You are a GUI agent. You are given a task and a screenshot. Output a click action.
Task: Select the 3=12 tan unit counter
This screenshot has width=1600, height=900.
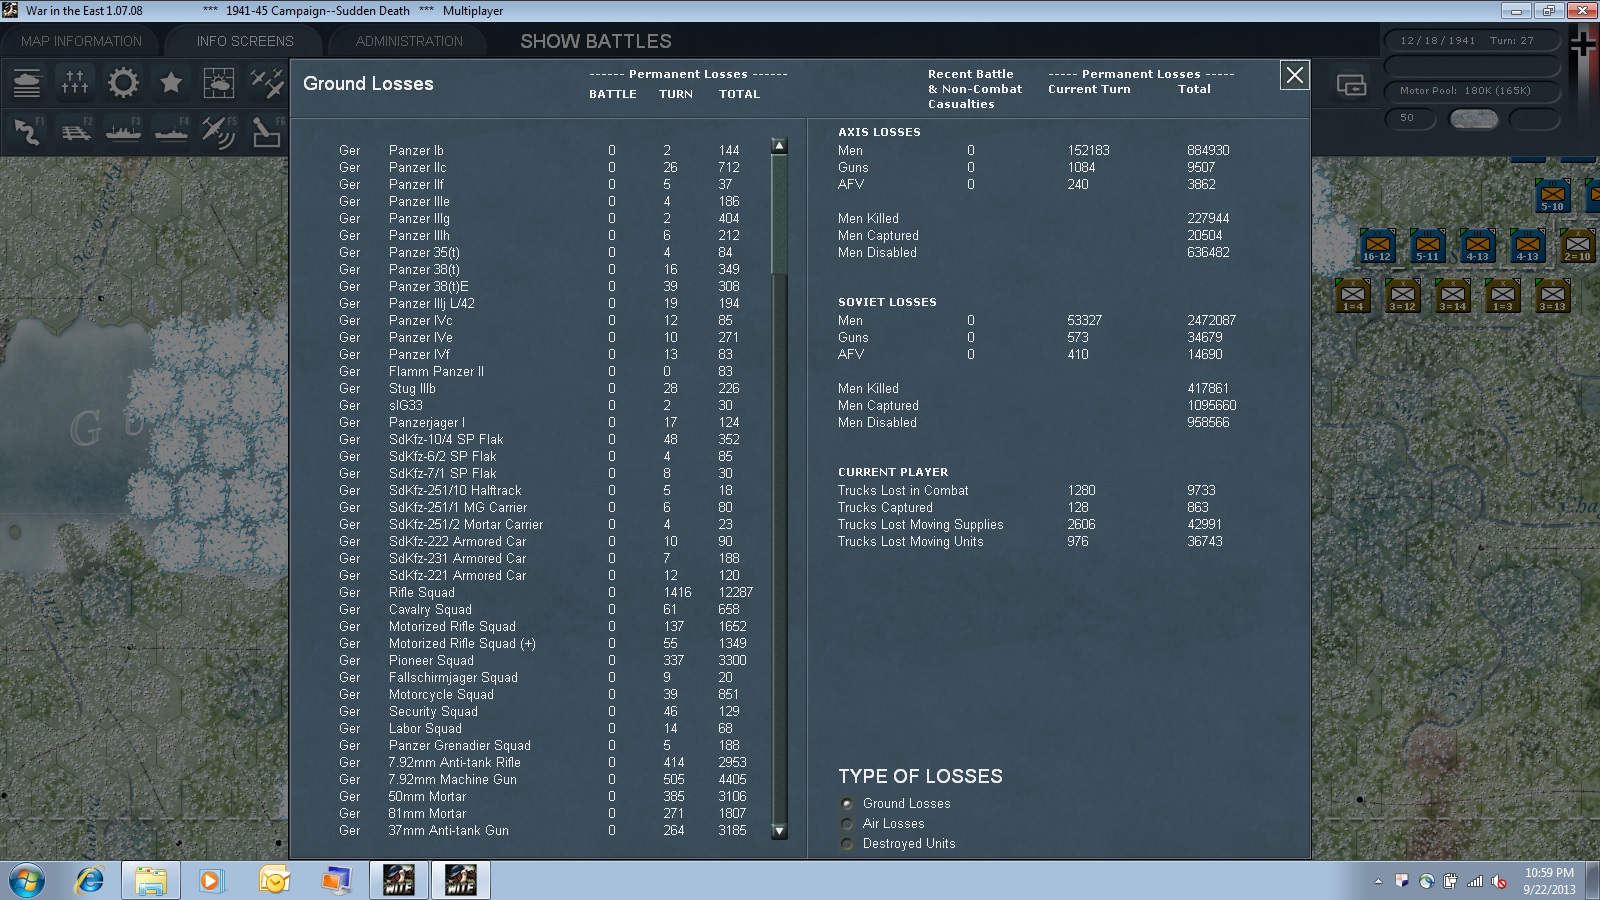(x=1402, y=296)
